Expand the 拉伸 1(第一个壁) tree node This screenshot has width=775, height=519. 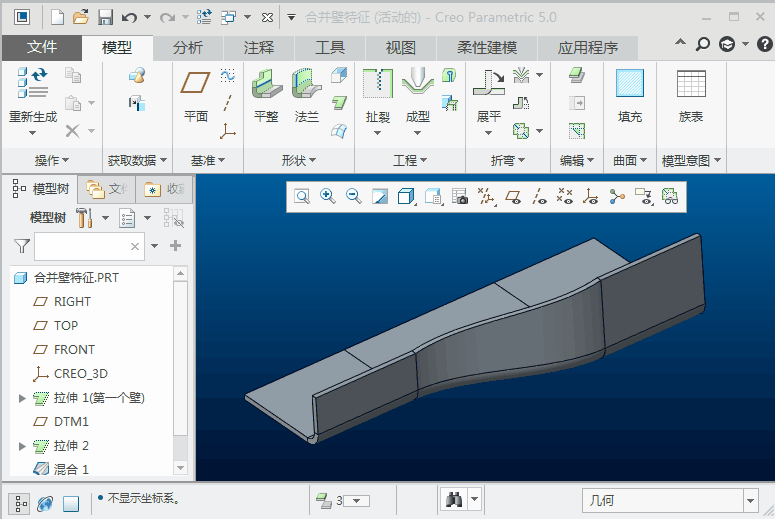click(x=23, y=398)
